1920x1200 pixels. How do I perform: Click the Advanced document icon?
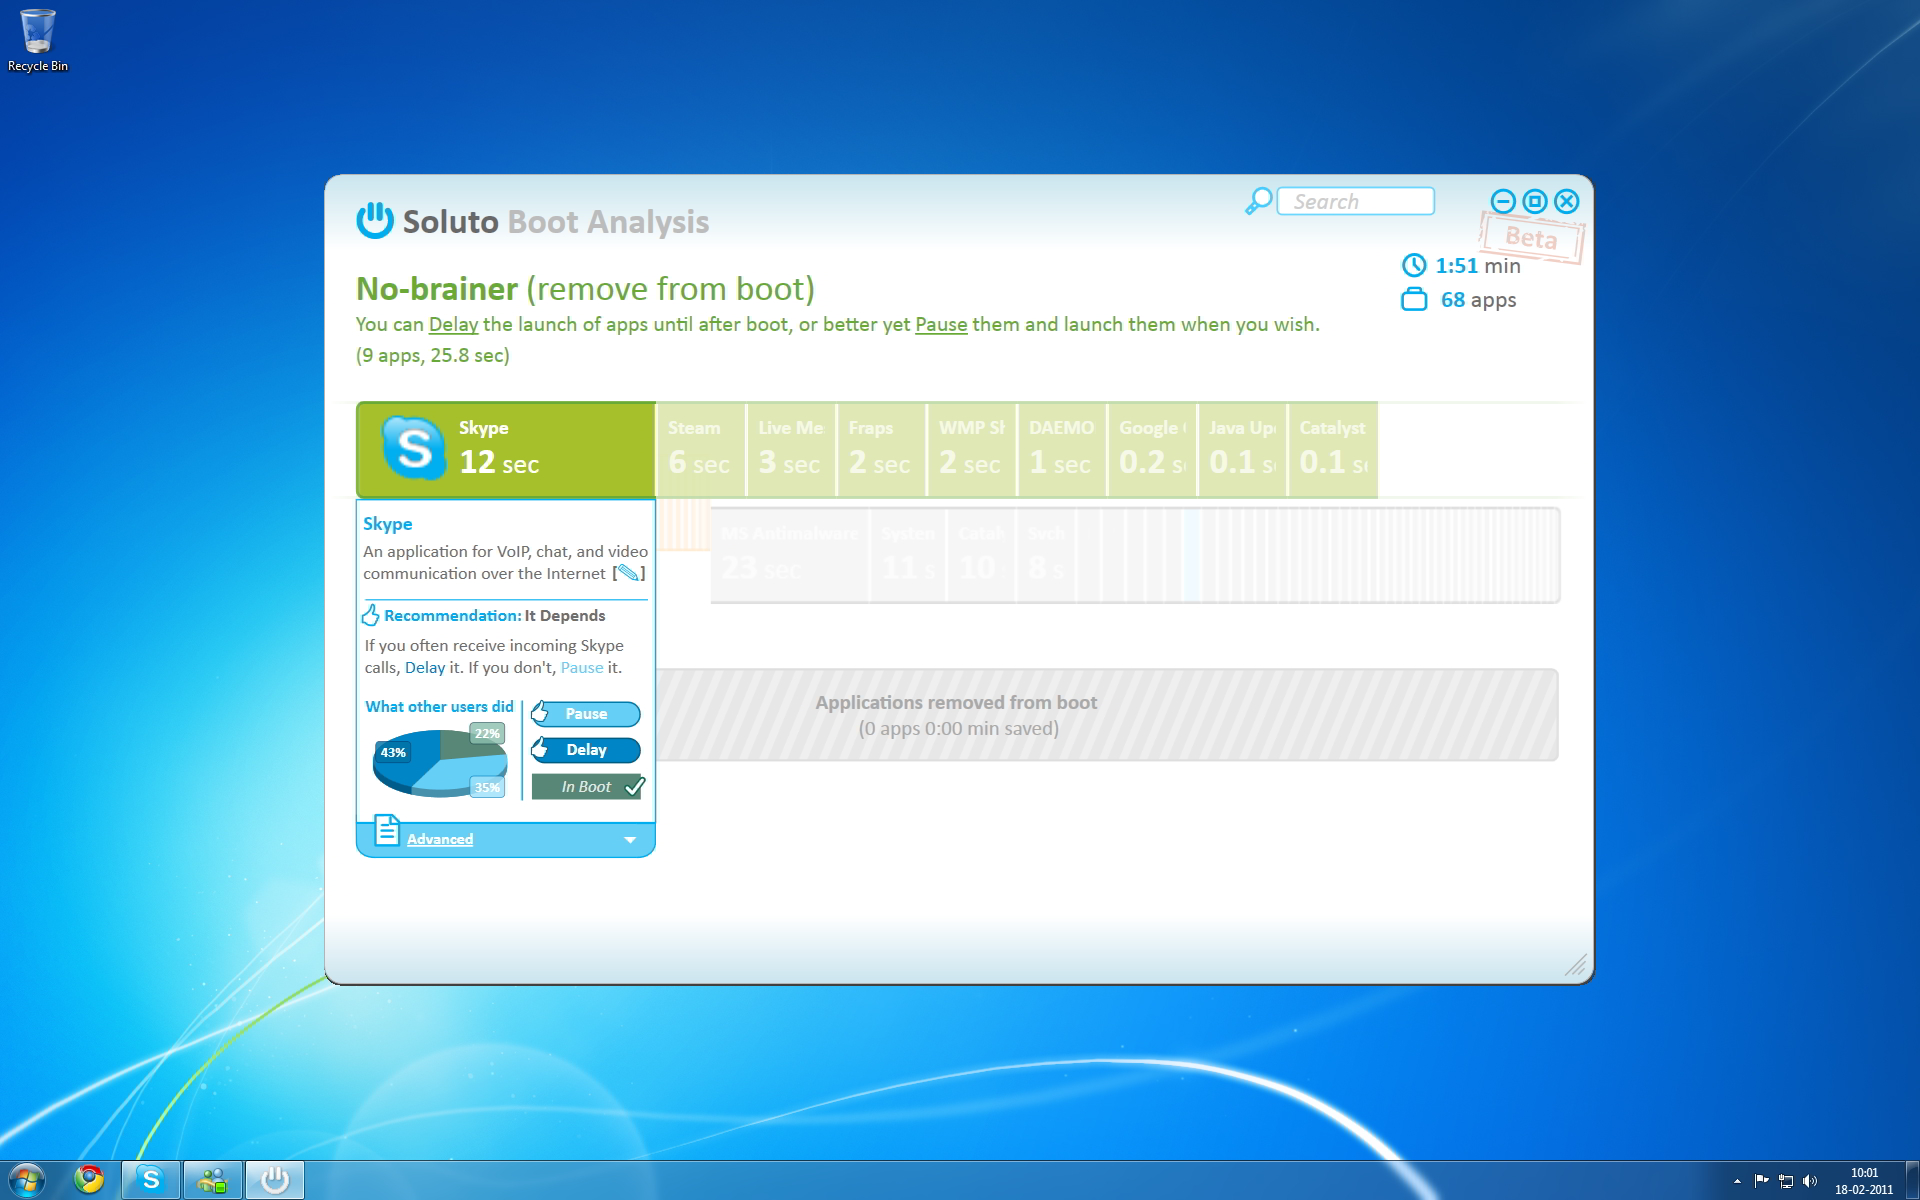click(387, 831)
